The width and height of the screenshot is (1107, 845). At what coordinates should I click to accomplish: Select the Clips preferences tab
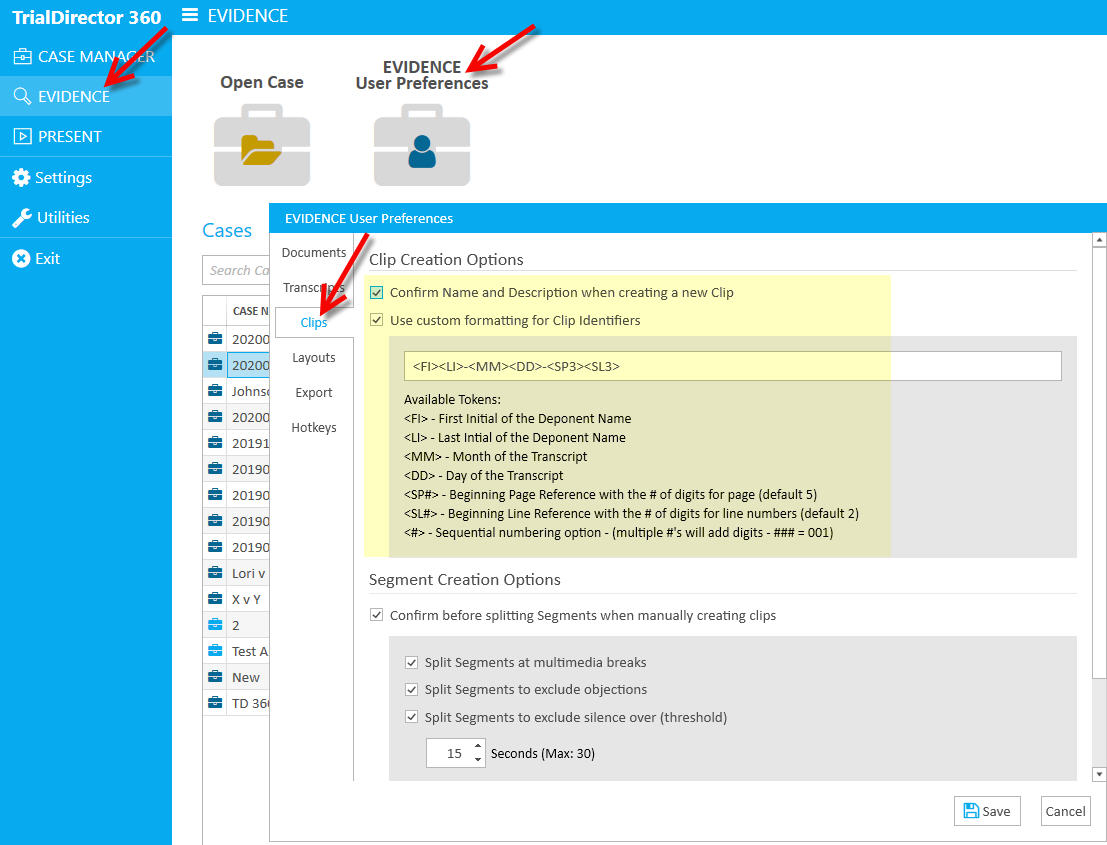(x=313, y=323)
